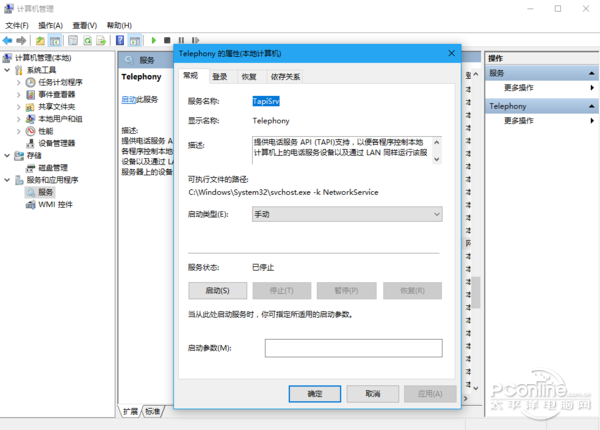Select 任务计划程序 in tree
The image size is (600, 430).
[x=60, y=82]
